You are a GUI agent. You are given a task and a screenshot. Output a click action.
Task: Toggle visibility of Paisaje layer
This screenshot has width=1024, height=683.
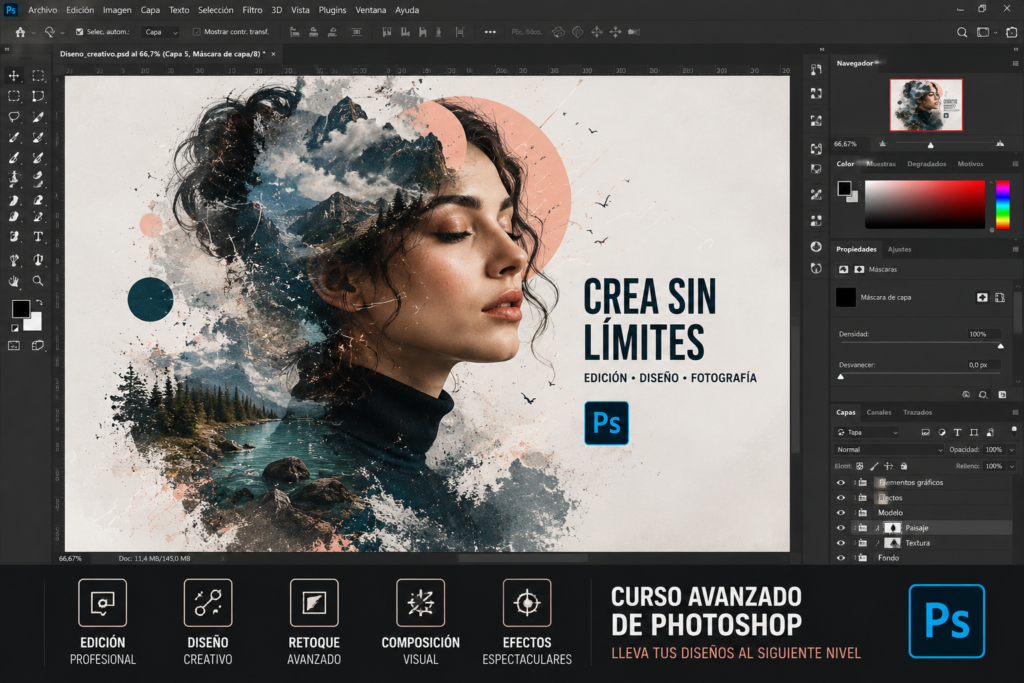(840, 528)
